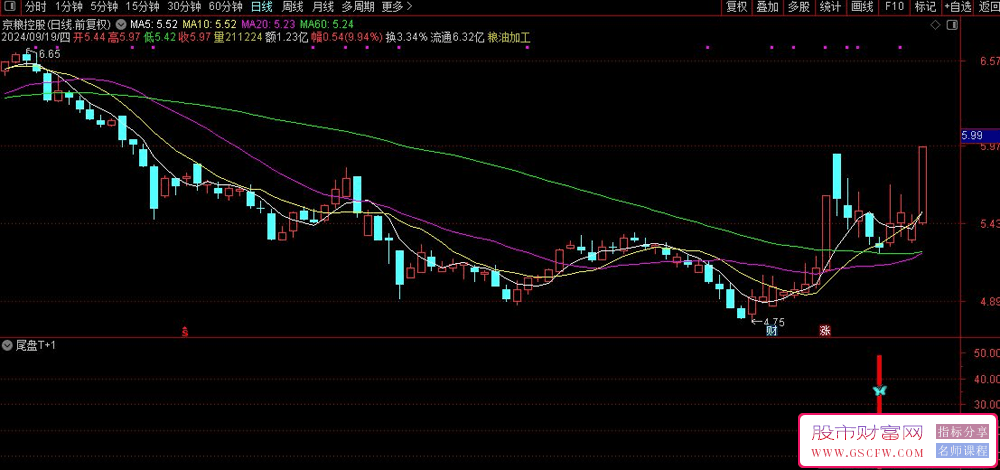
Task: Click the 京粮控股(日线.前复权) title text
Action: point(57,25)
